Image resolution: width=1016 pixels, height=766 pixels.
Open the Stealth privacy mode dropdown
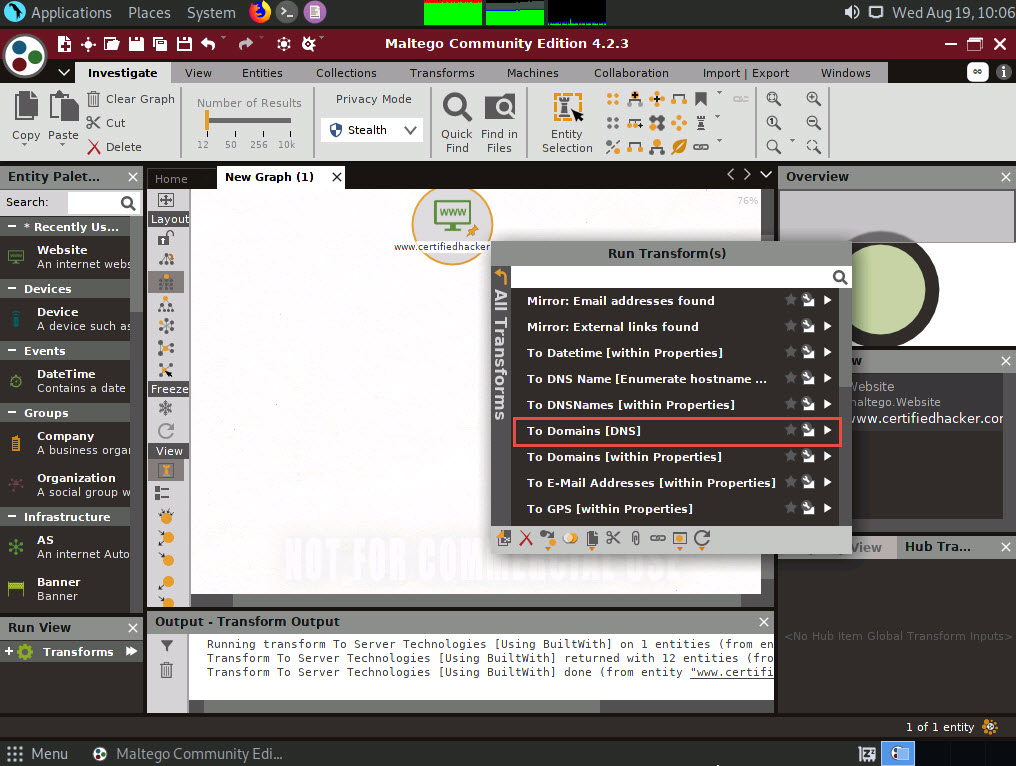pos(373,130)
